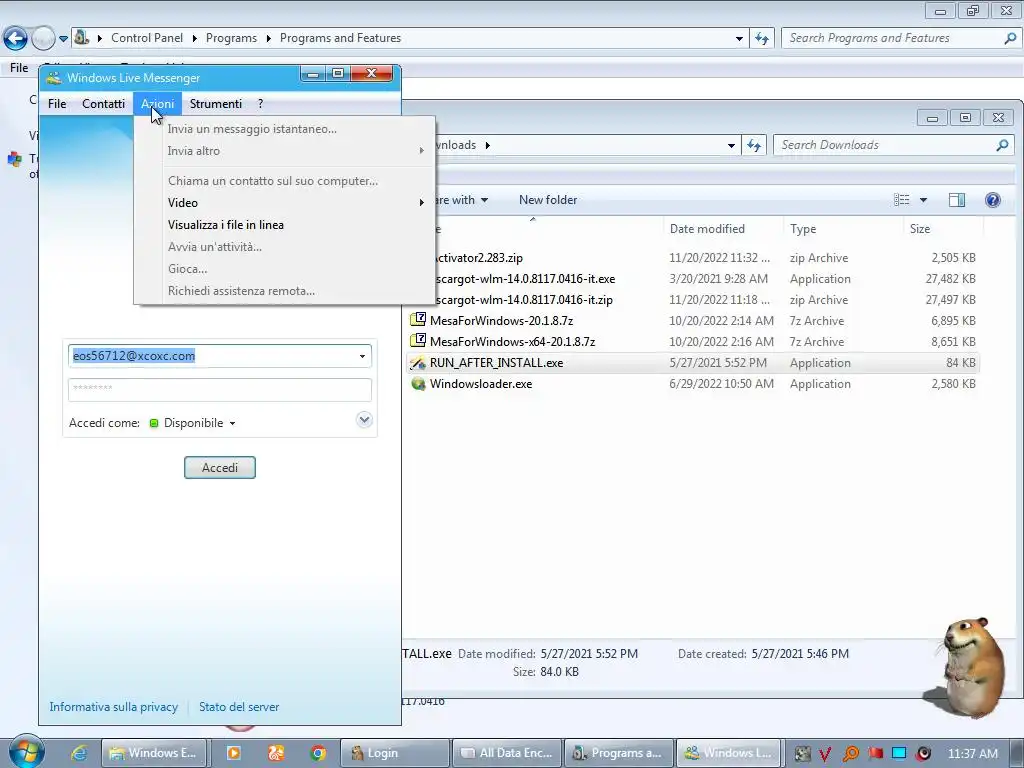This screenshot has height=768, width=1024.
Task: Open the email account dropdown arrow
Action: 362,356
